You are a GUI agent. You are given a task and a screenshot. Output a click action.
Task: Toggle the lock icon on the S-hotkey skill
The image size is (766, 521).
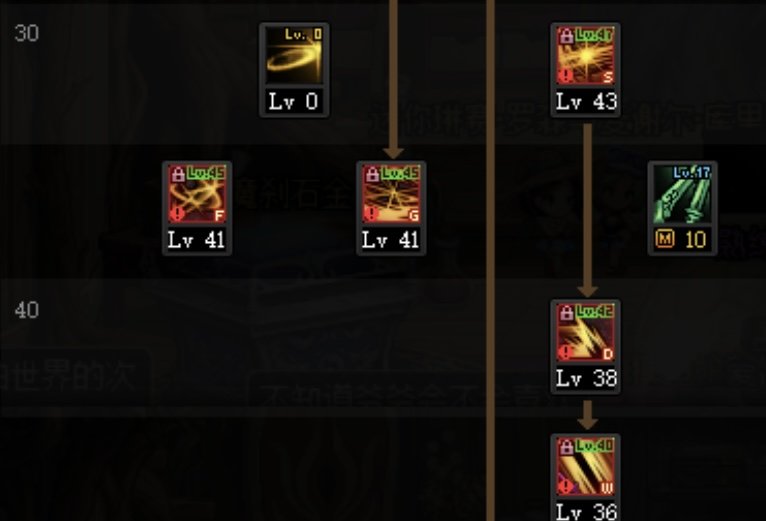point(567,36)
